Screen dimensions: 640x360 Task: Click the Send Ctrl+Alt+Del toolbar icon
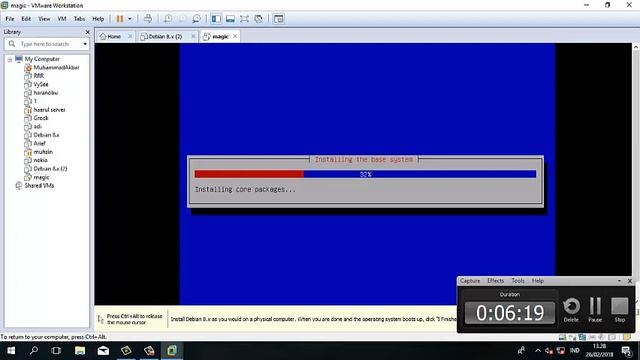tap(148, 19)
